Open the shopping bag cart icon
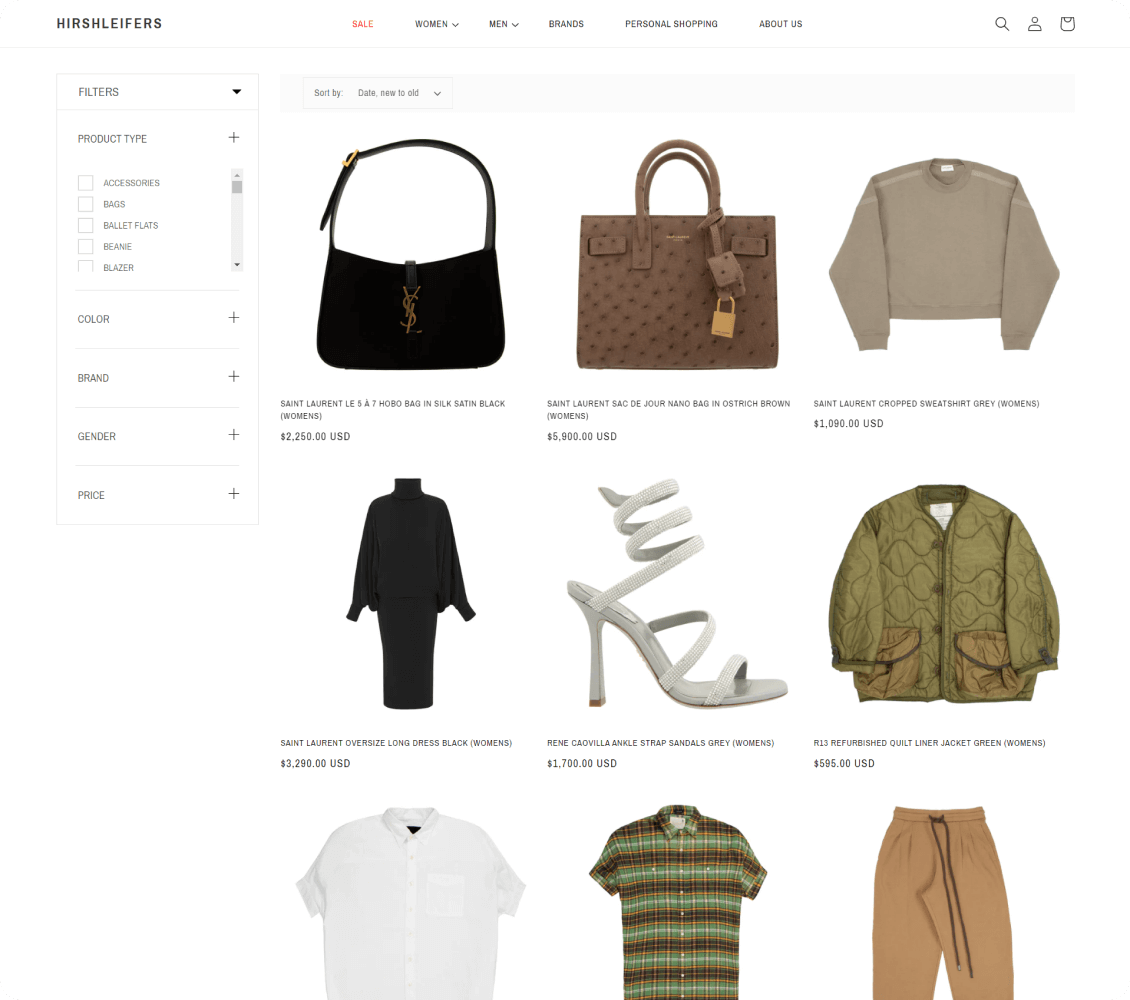This screenshot has width=1130, height=1000. 1067,24
